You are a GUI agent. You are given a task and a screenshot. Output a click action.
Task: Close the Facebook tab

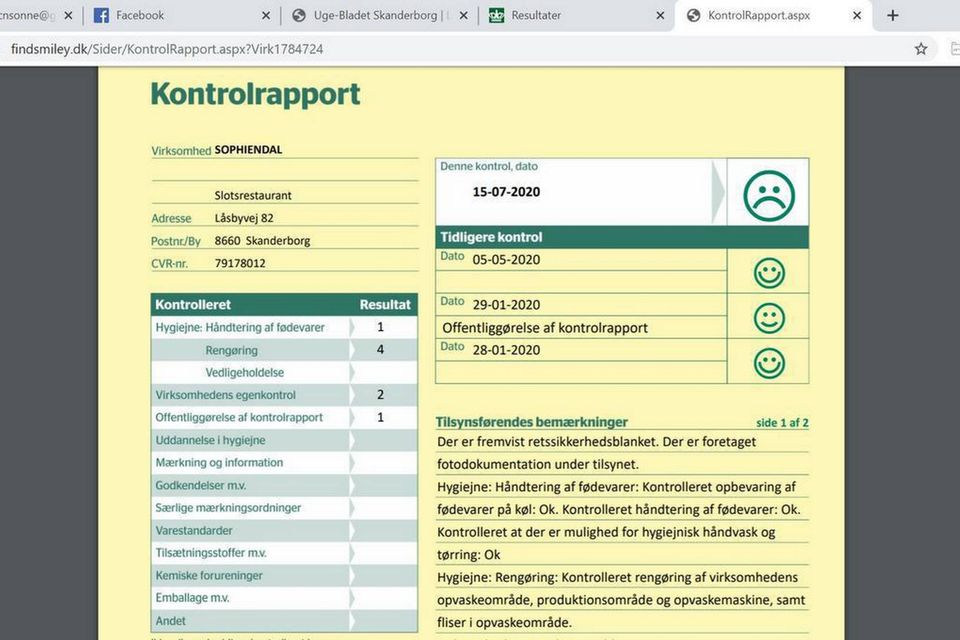pos(266,15)
